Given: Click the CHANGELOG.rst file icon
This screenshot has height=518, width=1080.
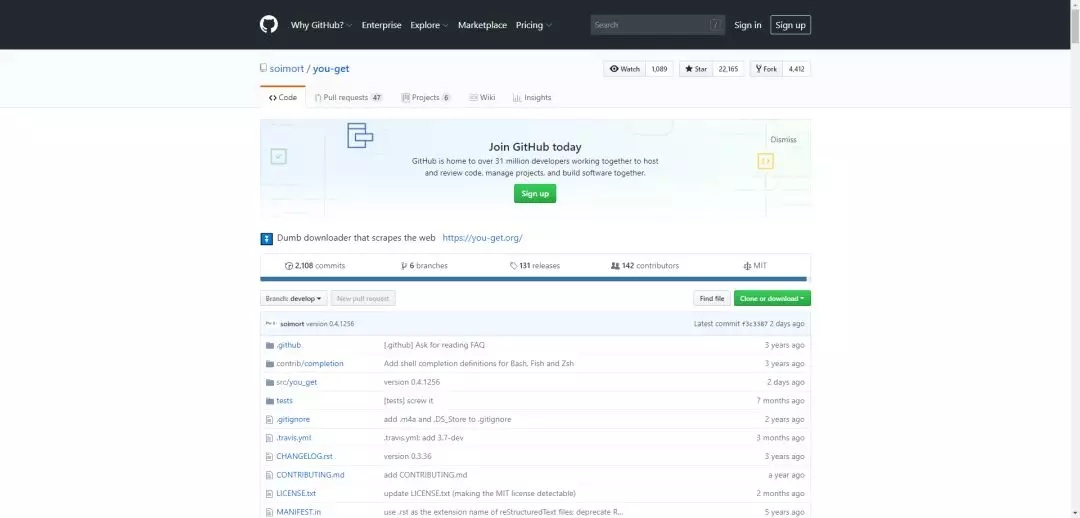Looking at the screenshot, I should 270,457.
